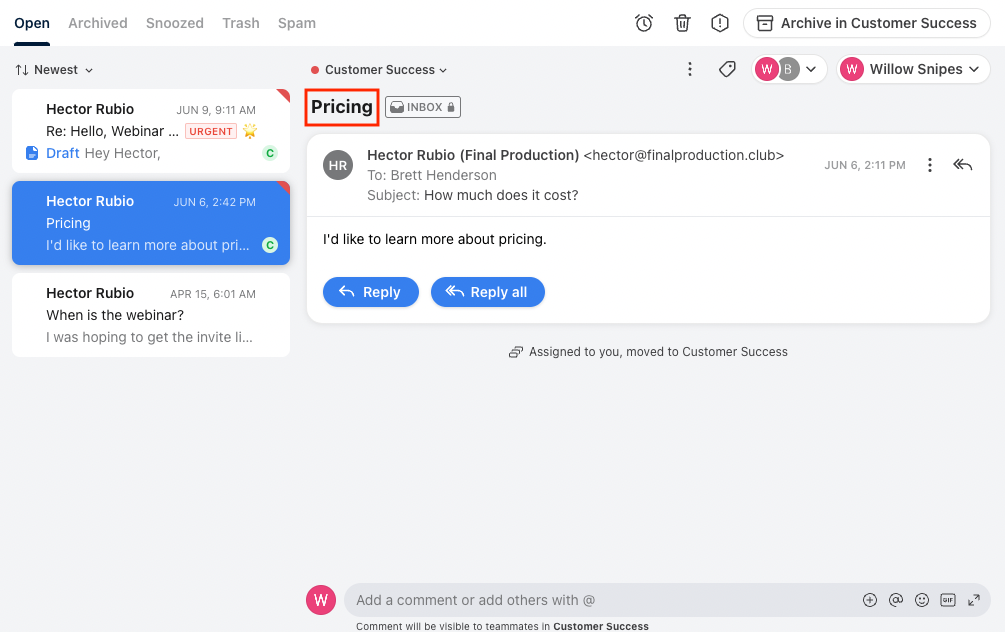1005x632 pixels.
Task: Open the snooze clock icon
Action: [645, 22]
